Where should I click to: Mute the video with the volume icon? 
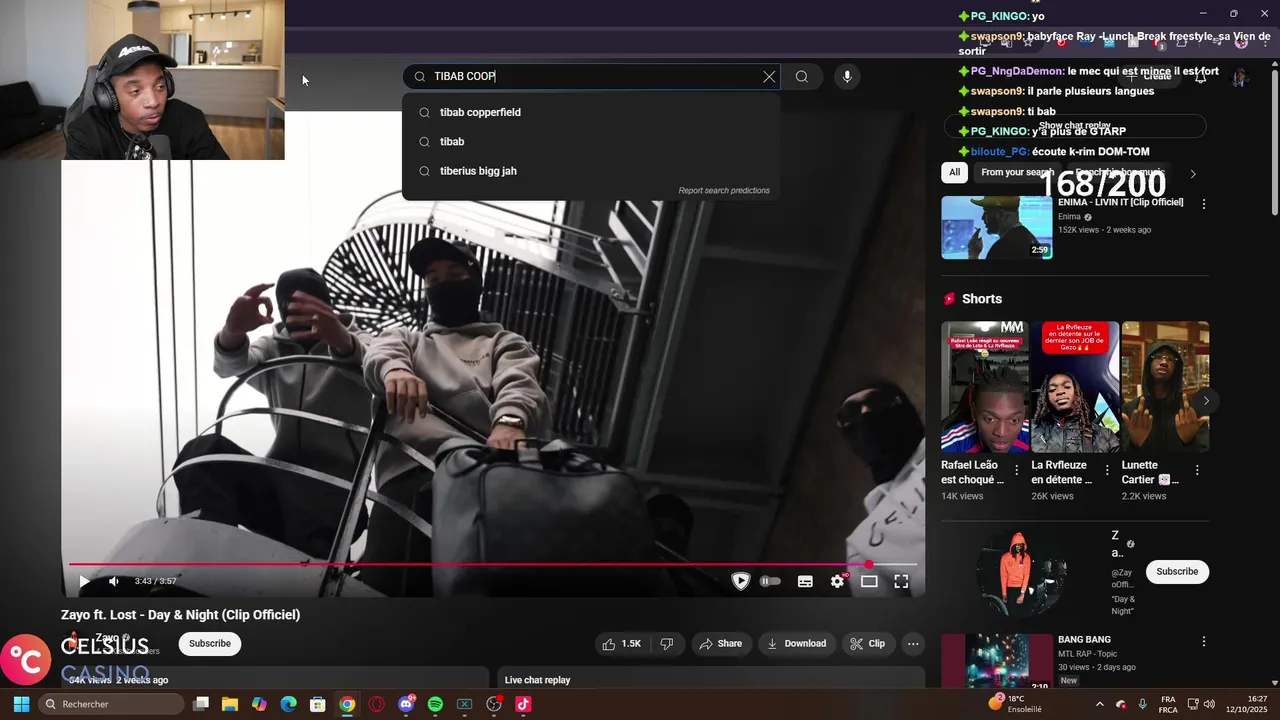[x=114, y=581]
